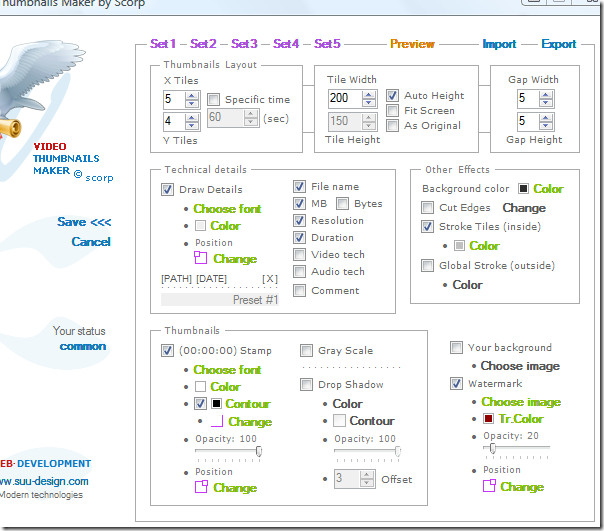Adjust watermark Opacity slider handle

click(492, 448)
